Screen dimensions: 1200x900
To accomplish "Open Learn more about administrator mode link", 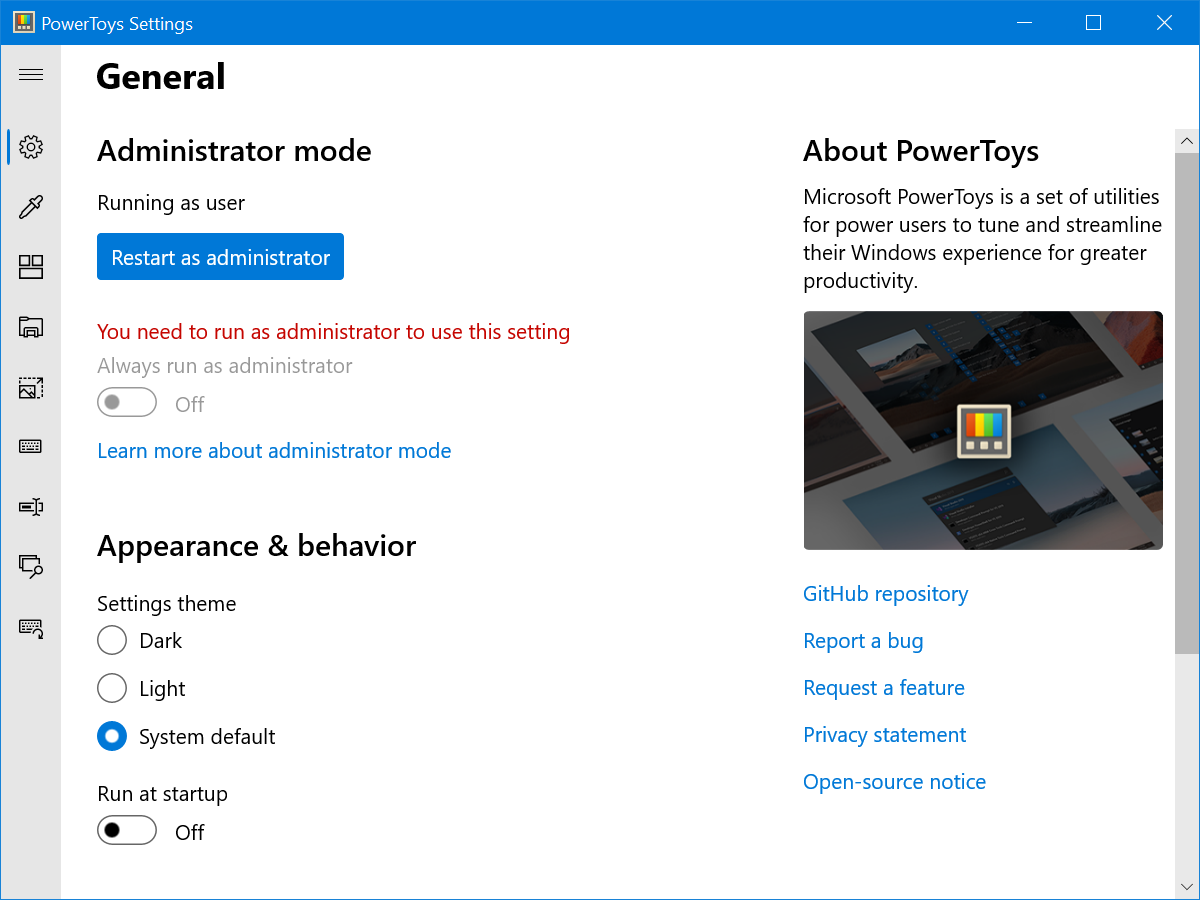I will point(274,451).
